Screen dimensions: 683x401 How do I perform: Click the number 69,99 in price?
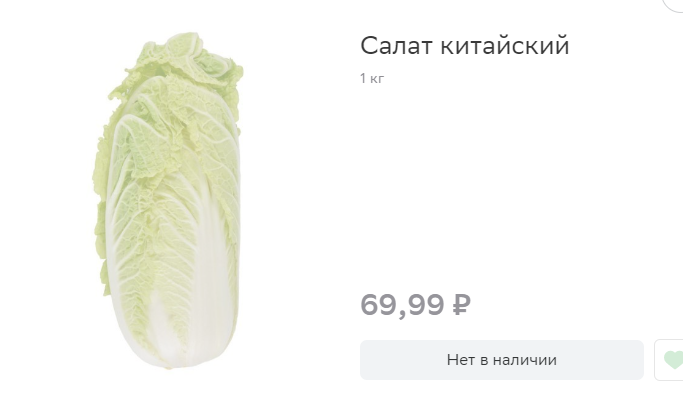[402, 305]
